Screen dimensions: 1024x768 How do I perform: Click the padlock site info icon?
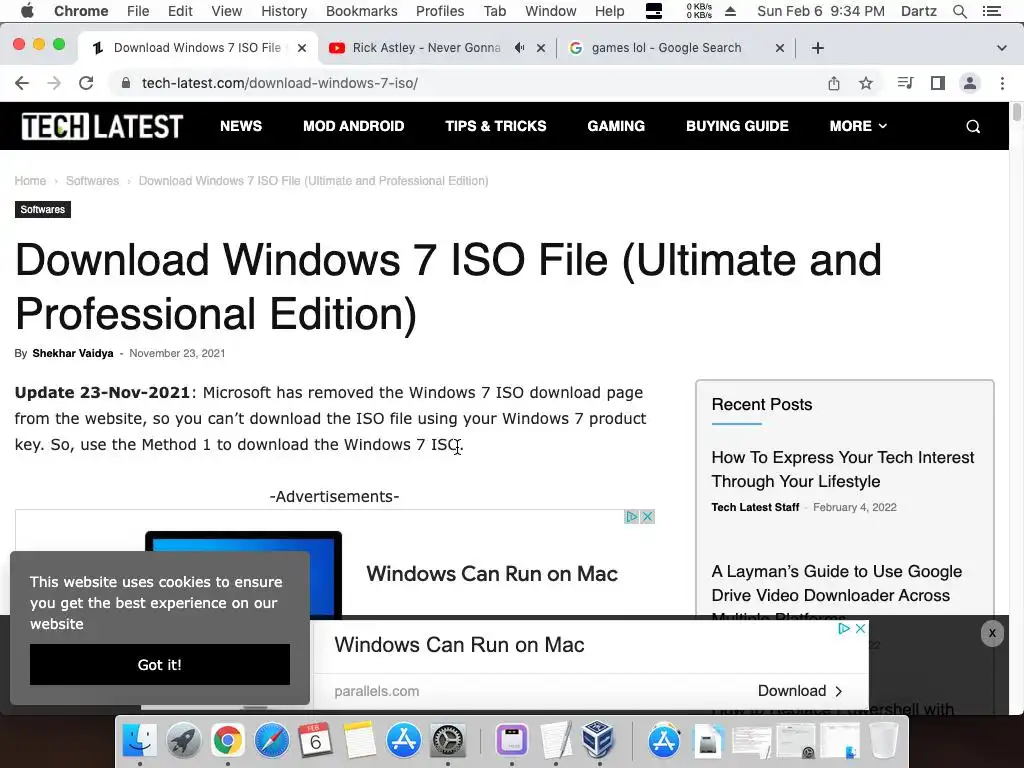coord(126,83)
